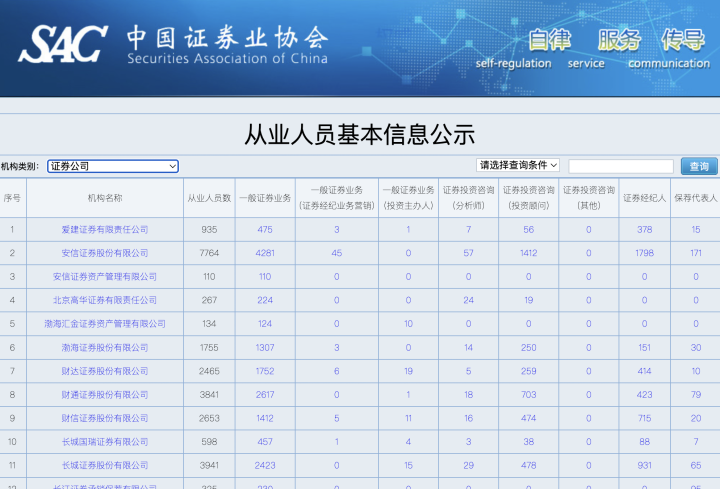Click the 中国证券业协会 site title
The image size is (720, 489).
coord(228,38)
